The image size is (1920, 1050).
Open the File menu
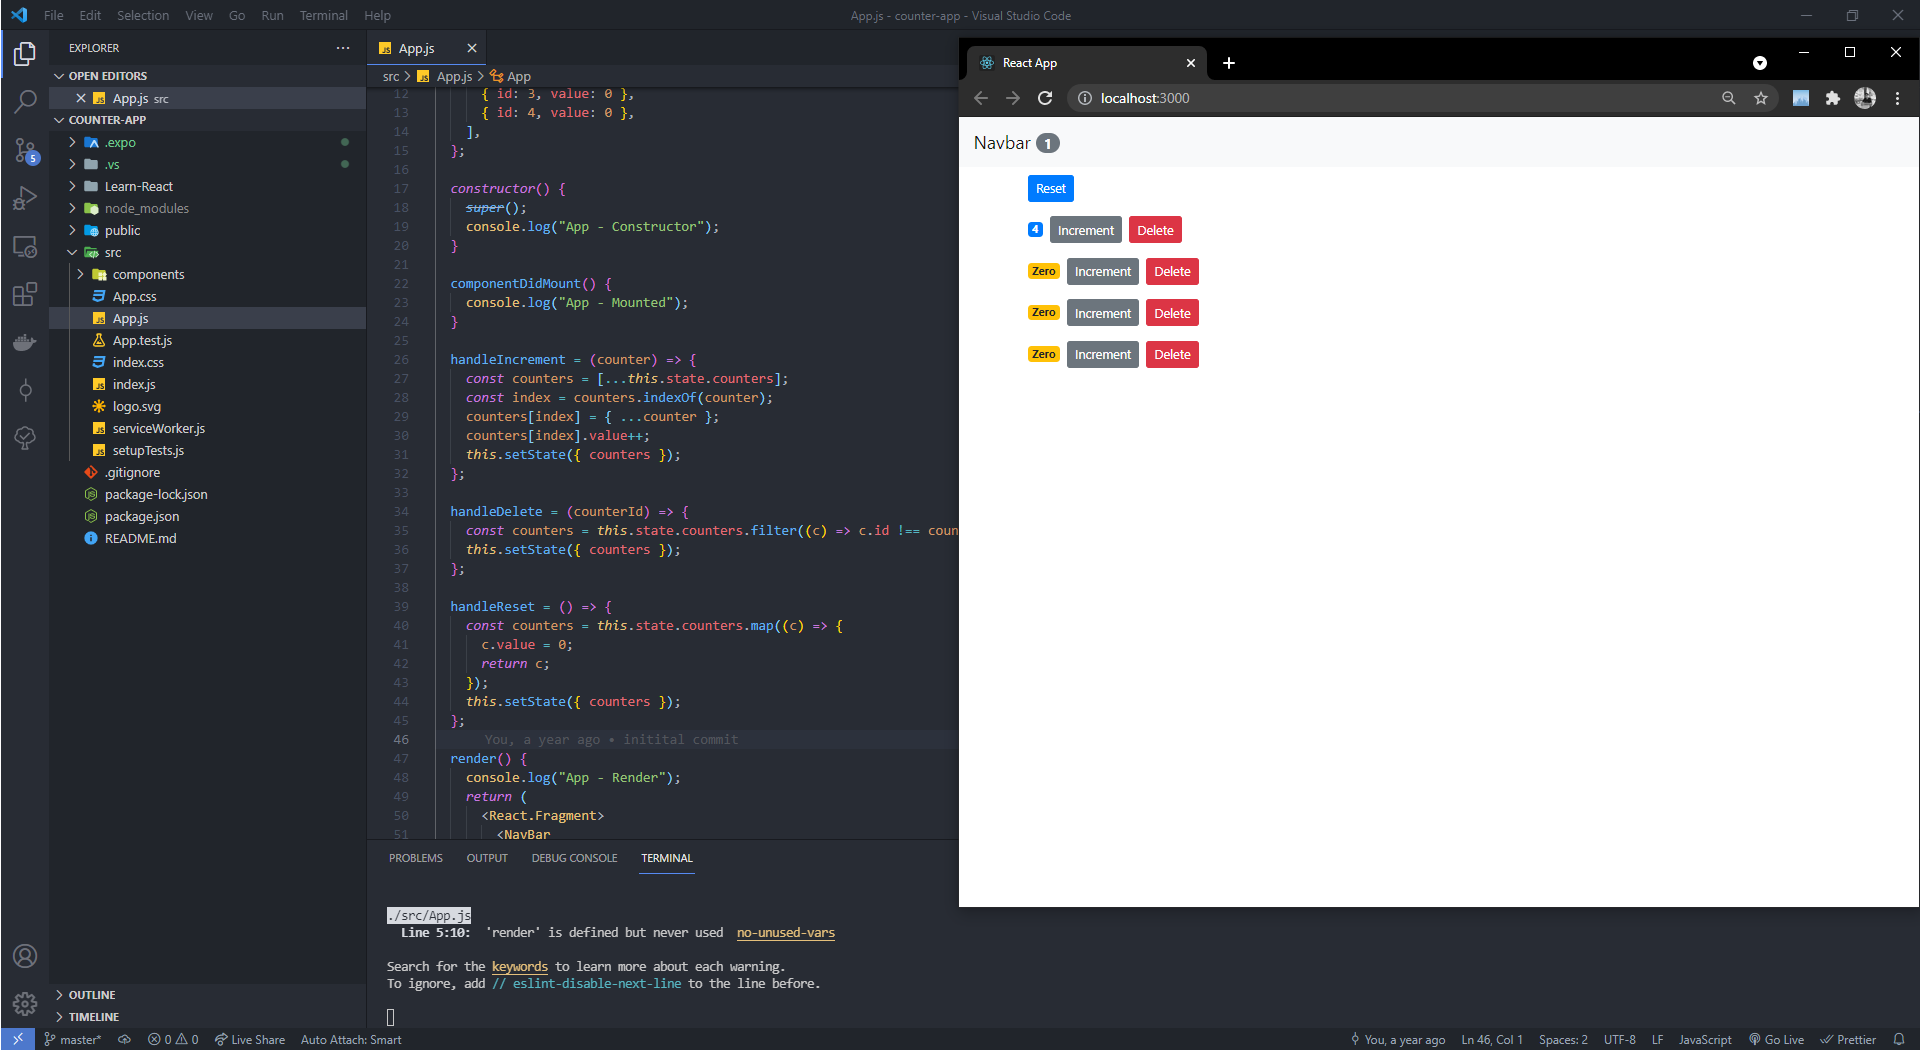pos(54,15)
